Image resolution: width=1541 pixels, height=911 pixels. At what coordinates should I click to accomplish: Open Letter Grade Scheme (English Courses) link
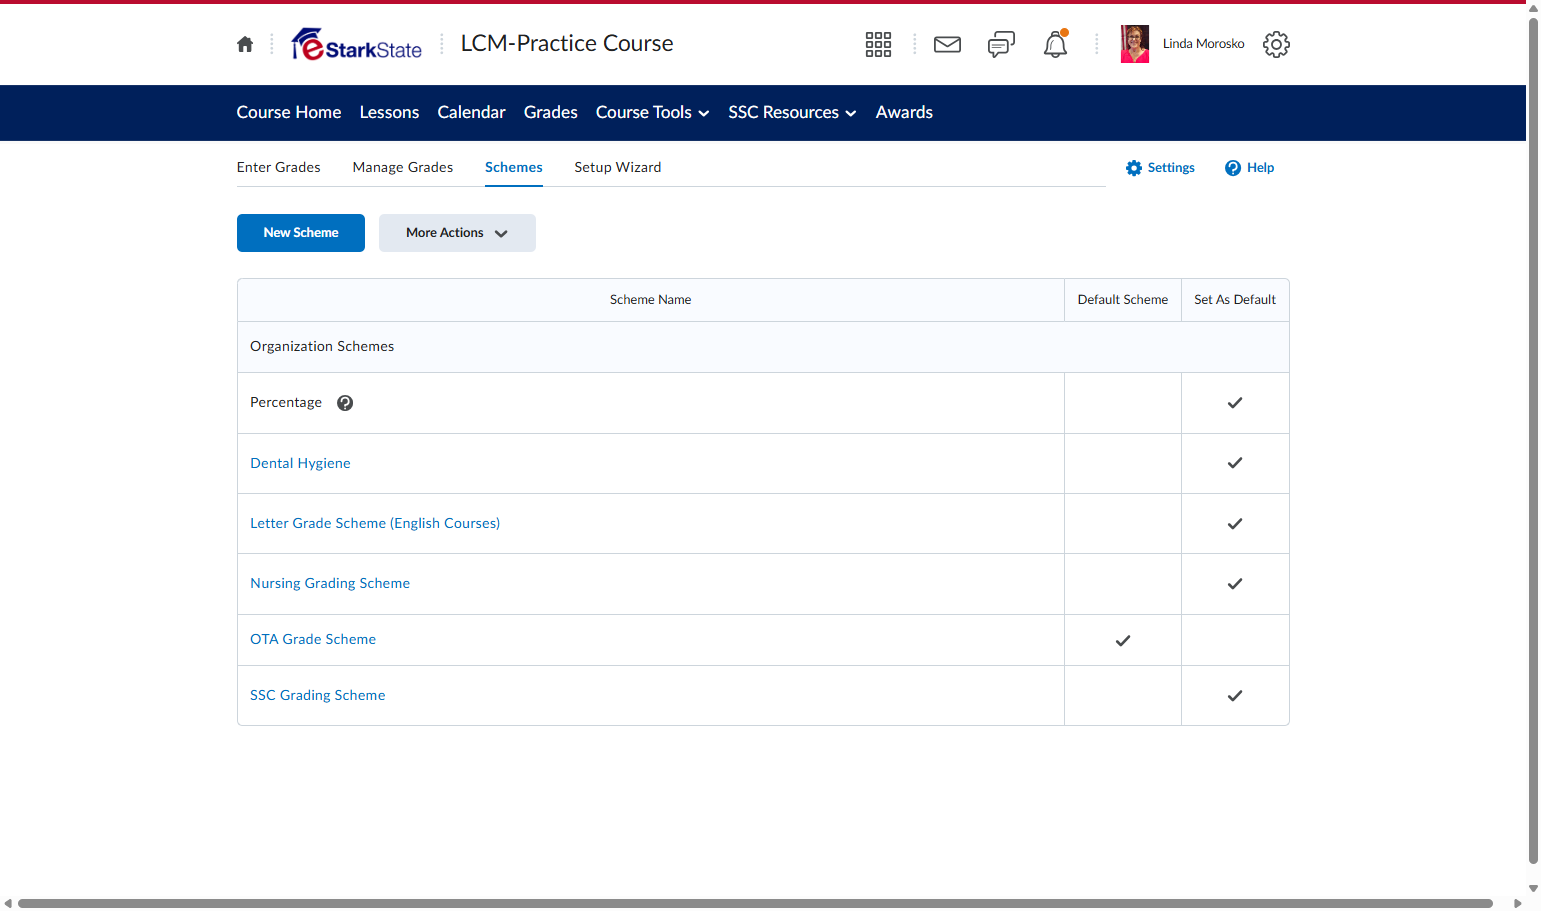coord(375,523)
